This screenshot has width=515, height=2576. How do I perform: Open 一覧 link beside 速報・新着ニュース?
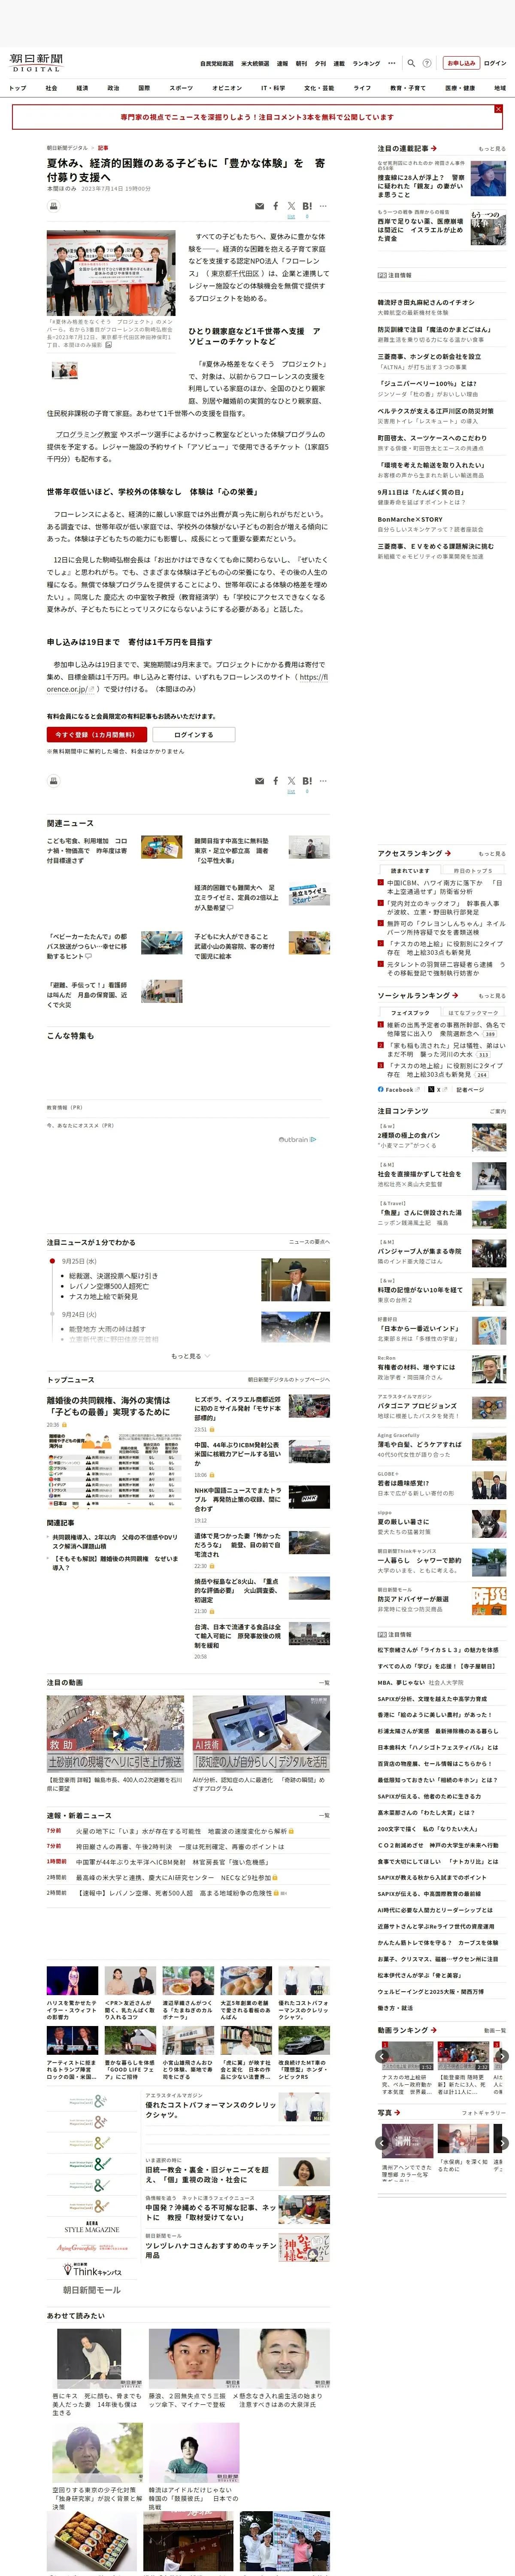[323, 1815]
